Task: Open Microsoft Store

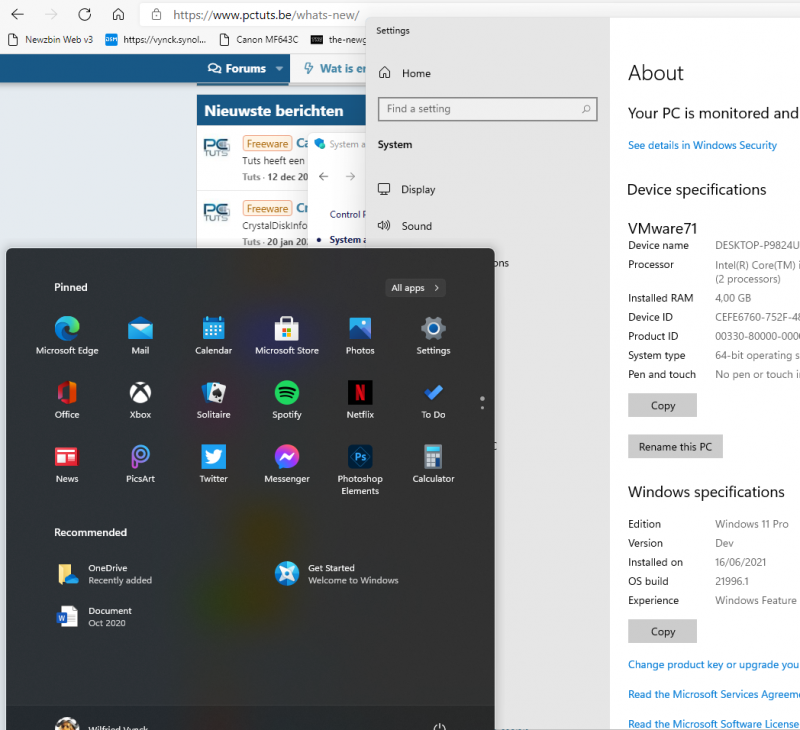Action: tap(287, 335)
